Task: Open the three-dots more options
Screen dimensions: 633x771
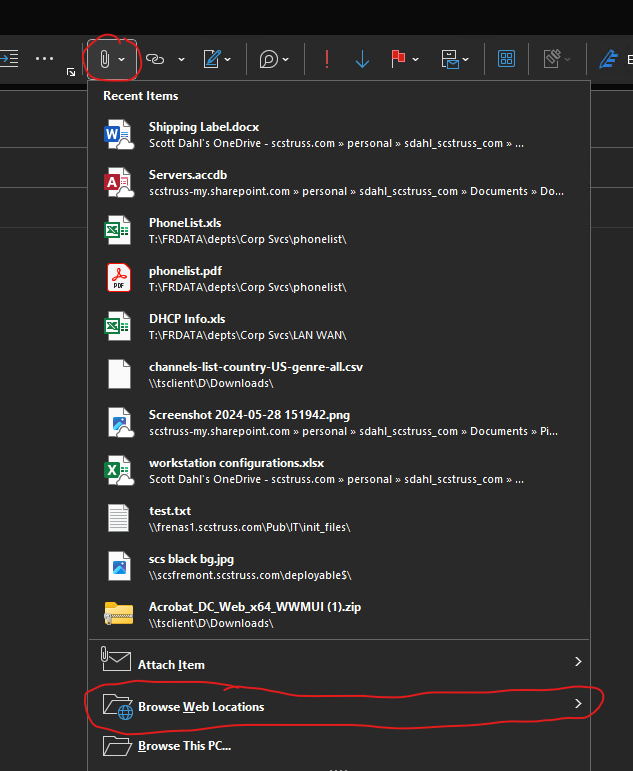Action: (x=44, y=59)
